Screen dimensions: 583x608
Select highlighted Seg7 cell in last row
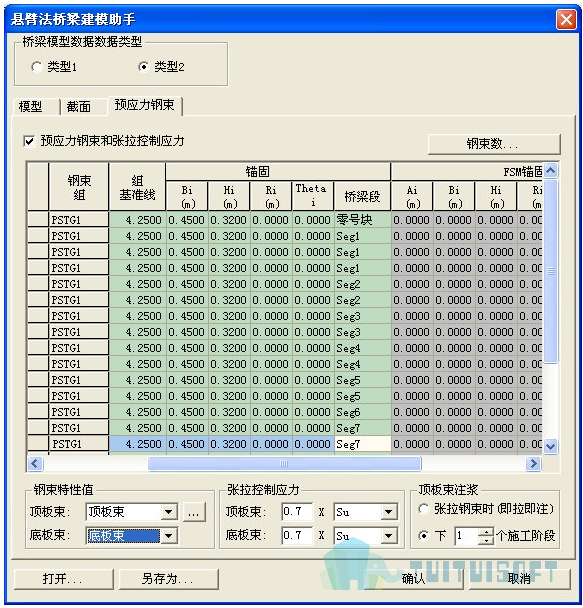pyautogui.click(x=362, y=444)
